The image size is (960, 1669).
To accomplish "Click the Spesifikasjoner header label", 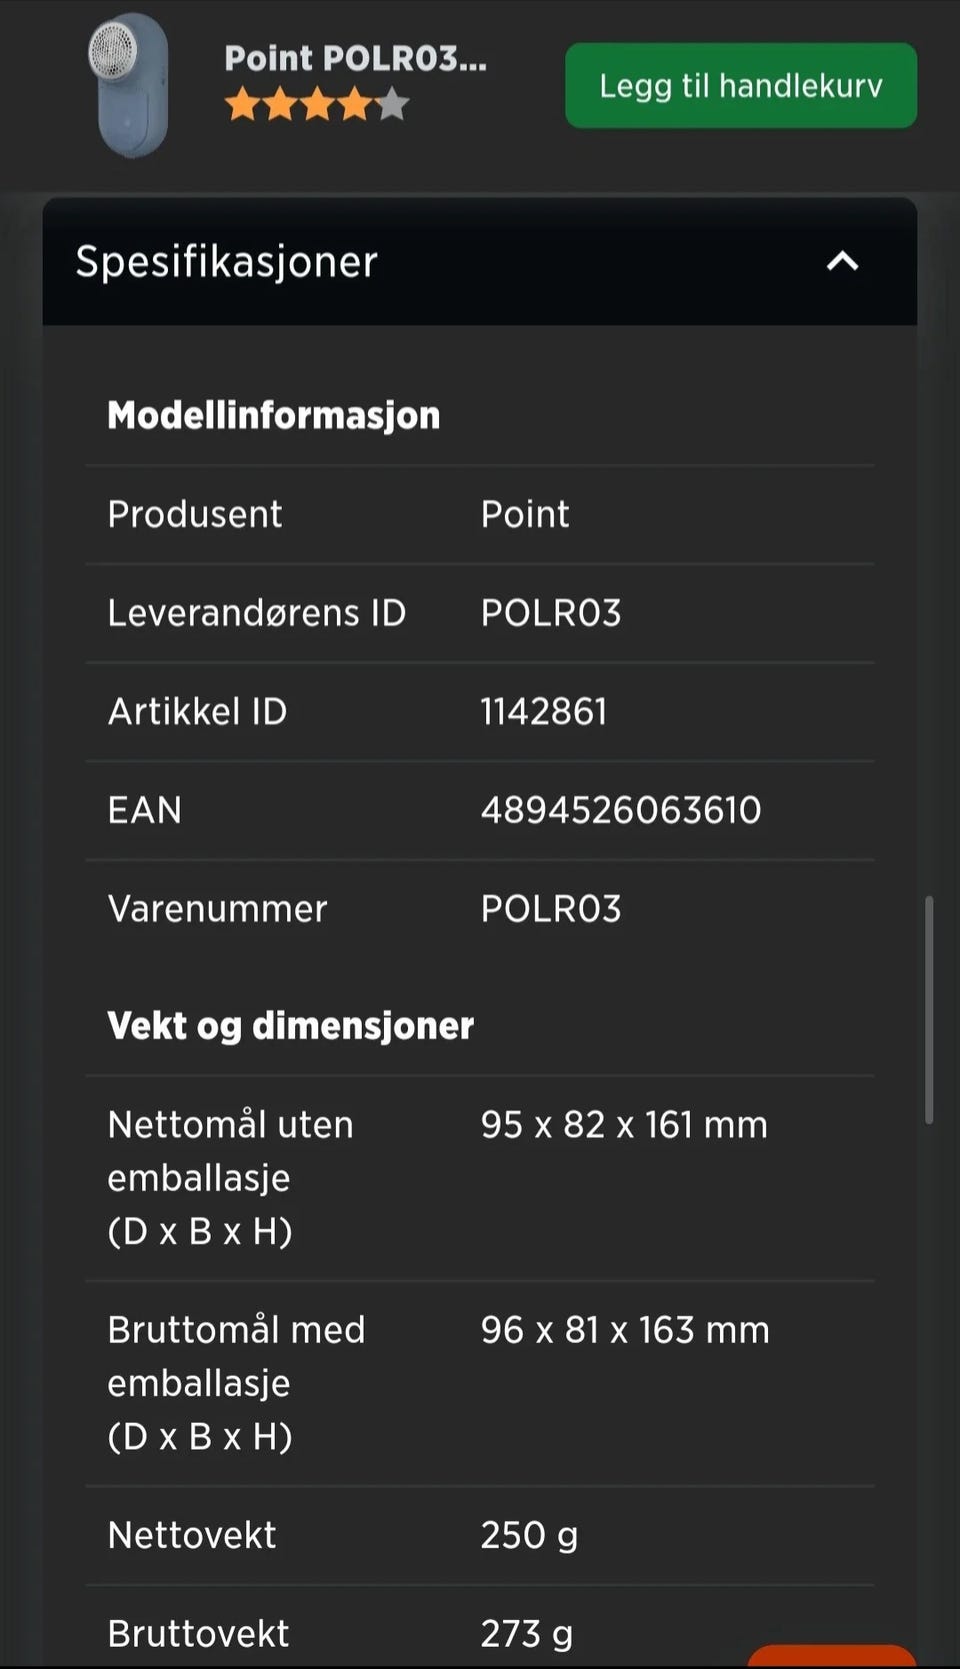I will tap(227, 262).
